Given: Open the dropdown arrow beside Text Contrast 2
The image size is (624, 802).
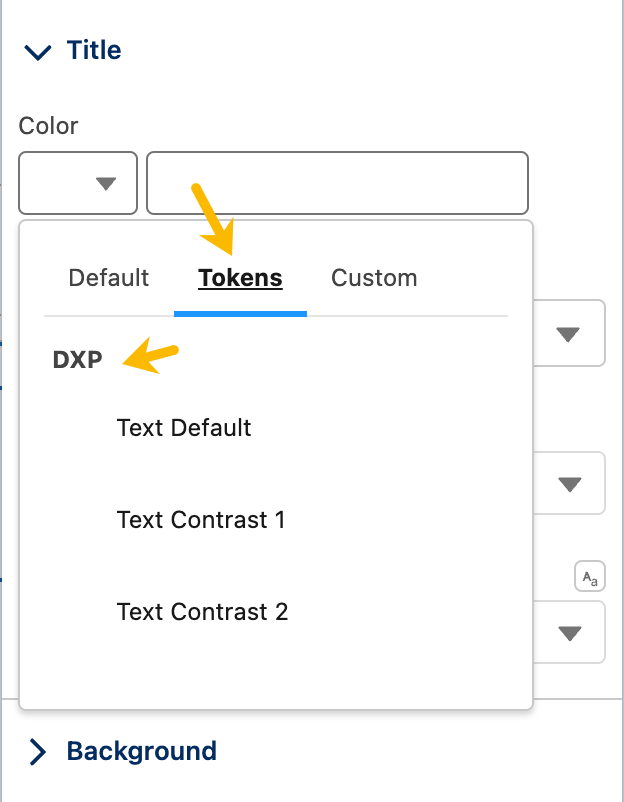Looking at the screenshot, I should click(570, 634).
